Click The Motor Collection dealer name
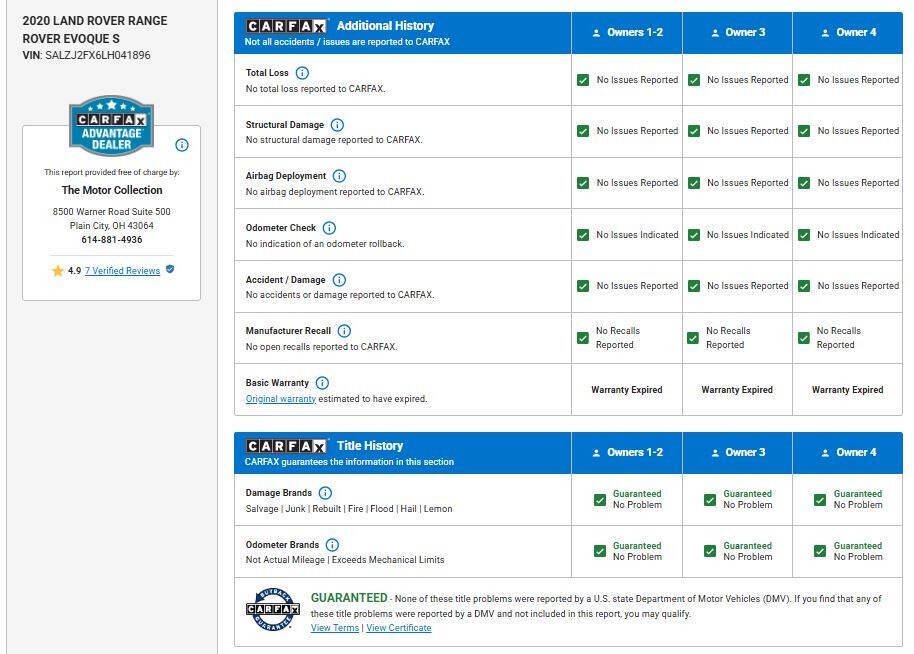The width and height of the screenshot is (914, 654). (x=112, y=190)
